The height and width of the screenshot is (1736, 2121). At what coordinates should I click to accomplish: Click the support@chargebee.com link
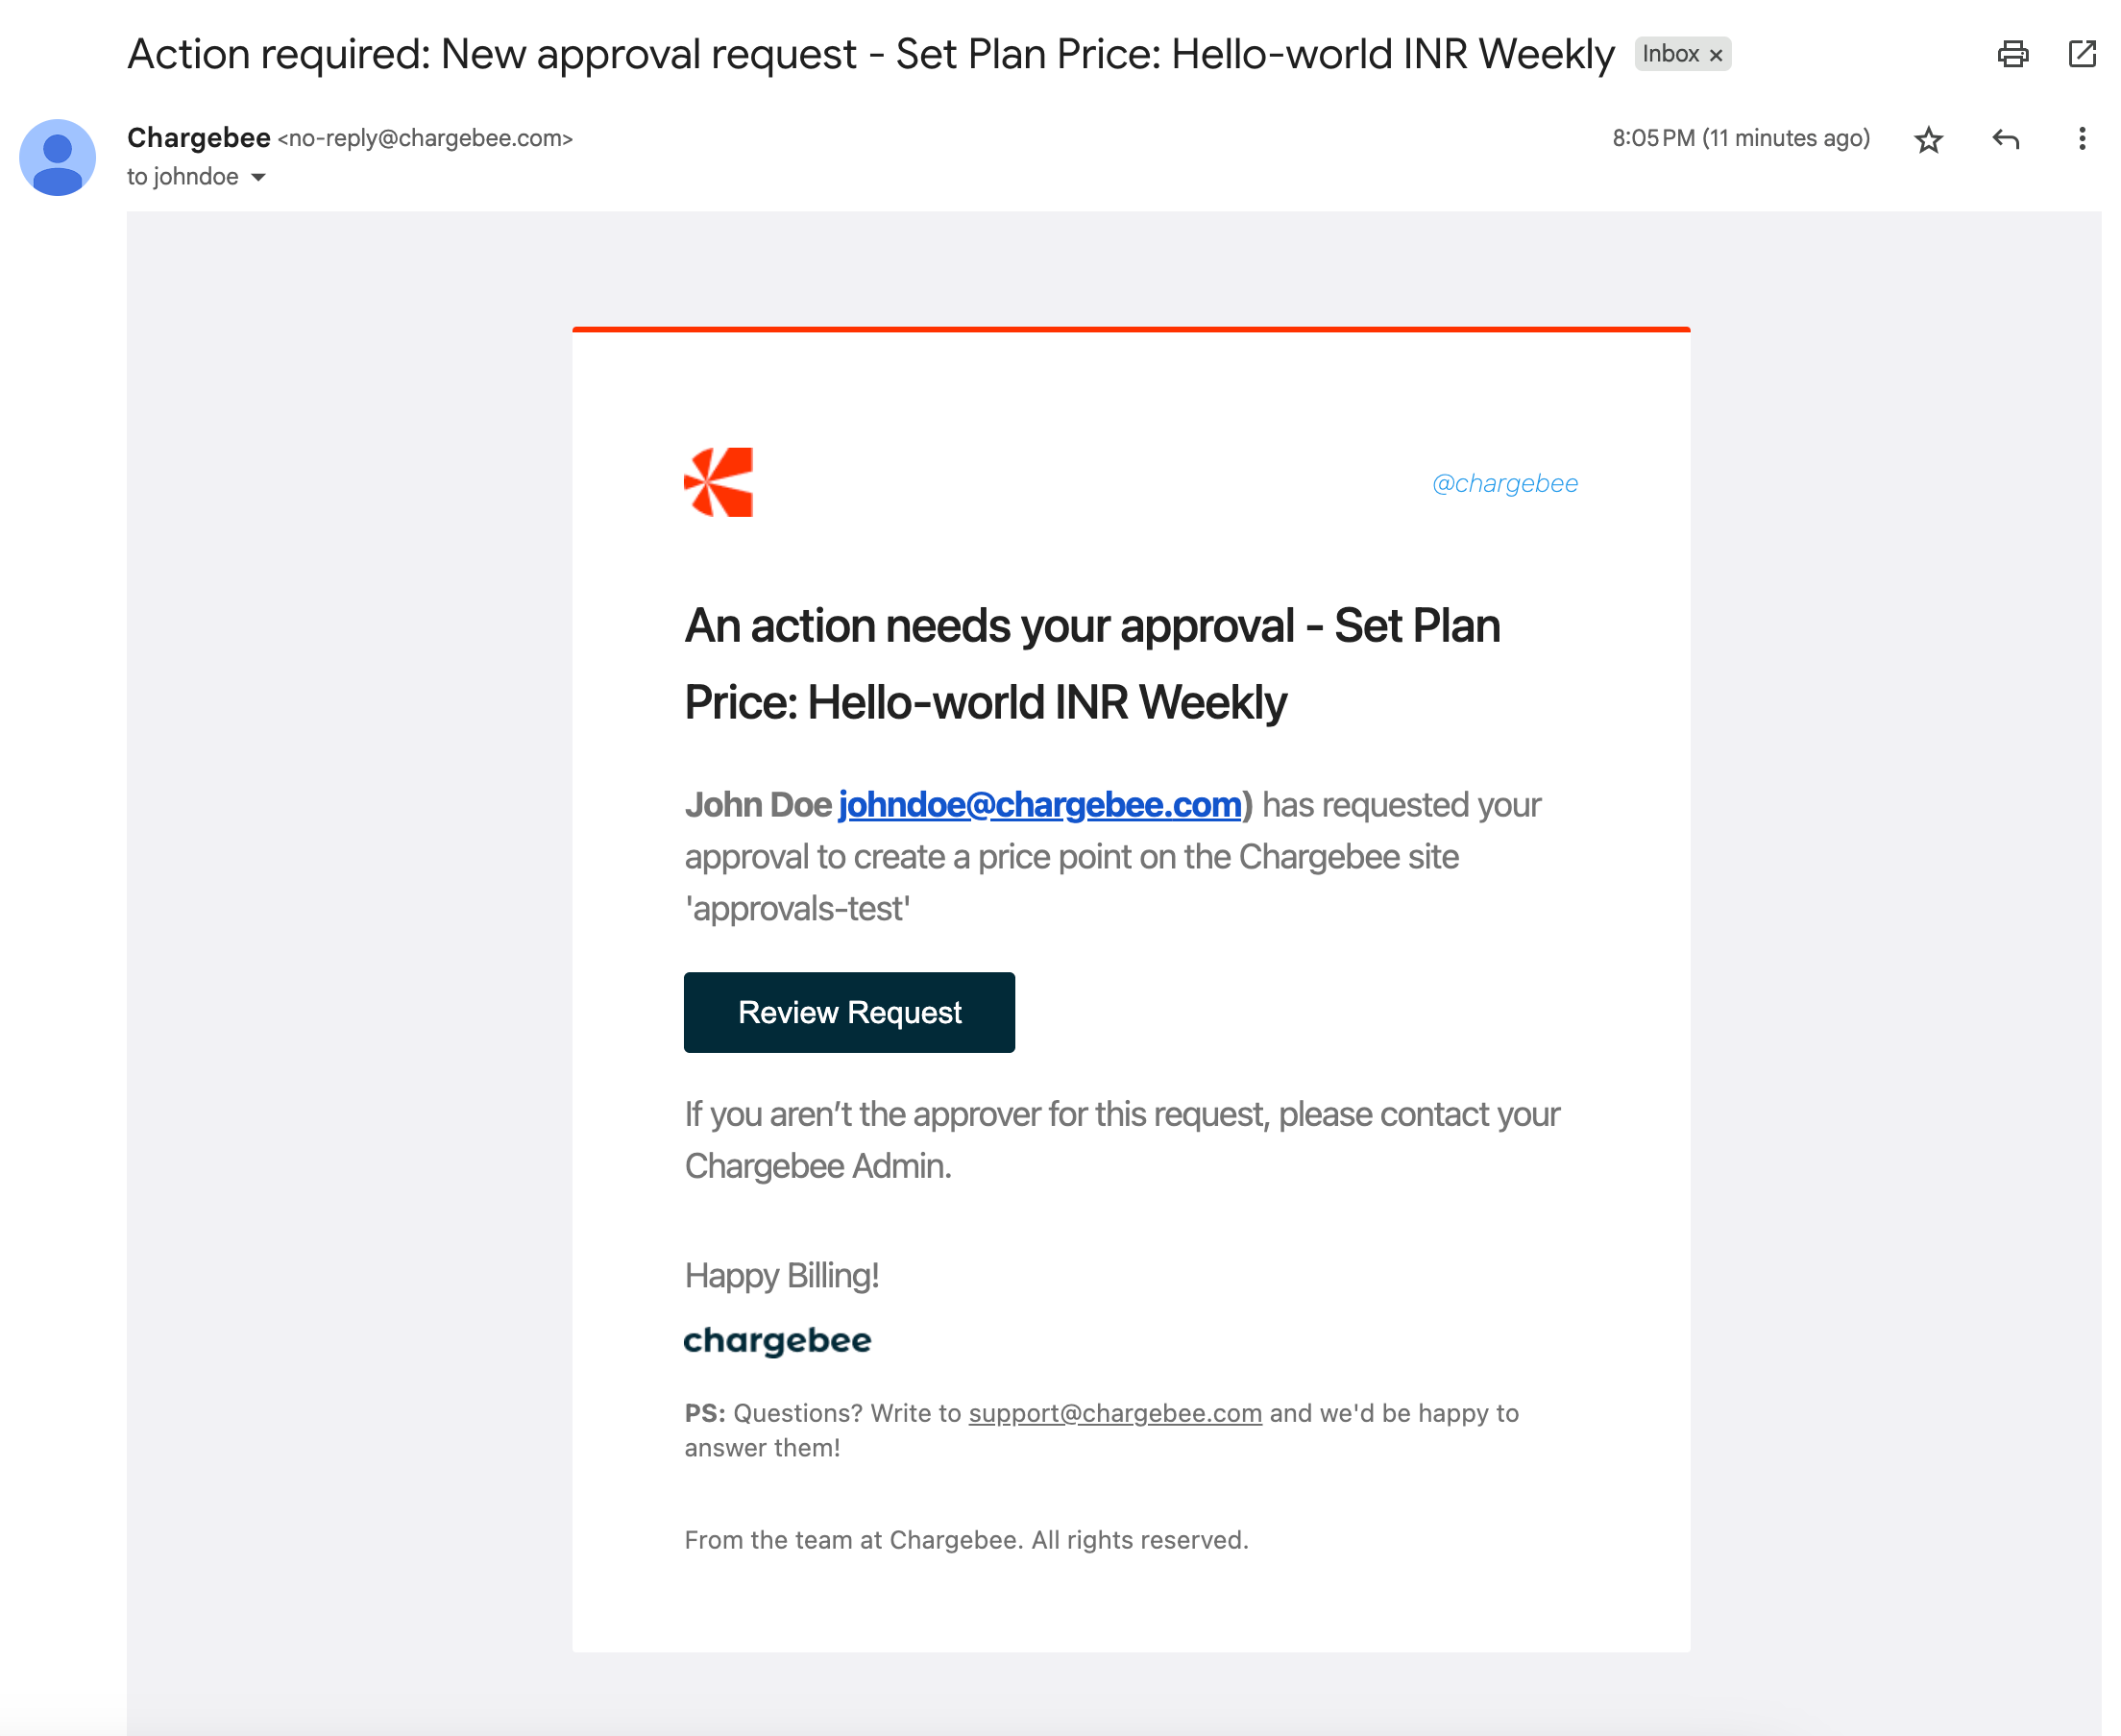(x=1115, y=1412)
